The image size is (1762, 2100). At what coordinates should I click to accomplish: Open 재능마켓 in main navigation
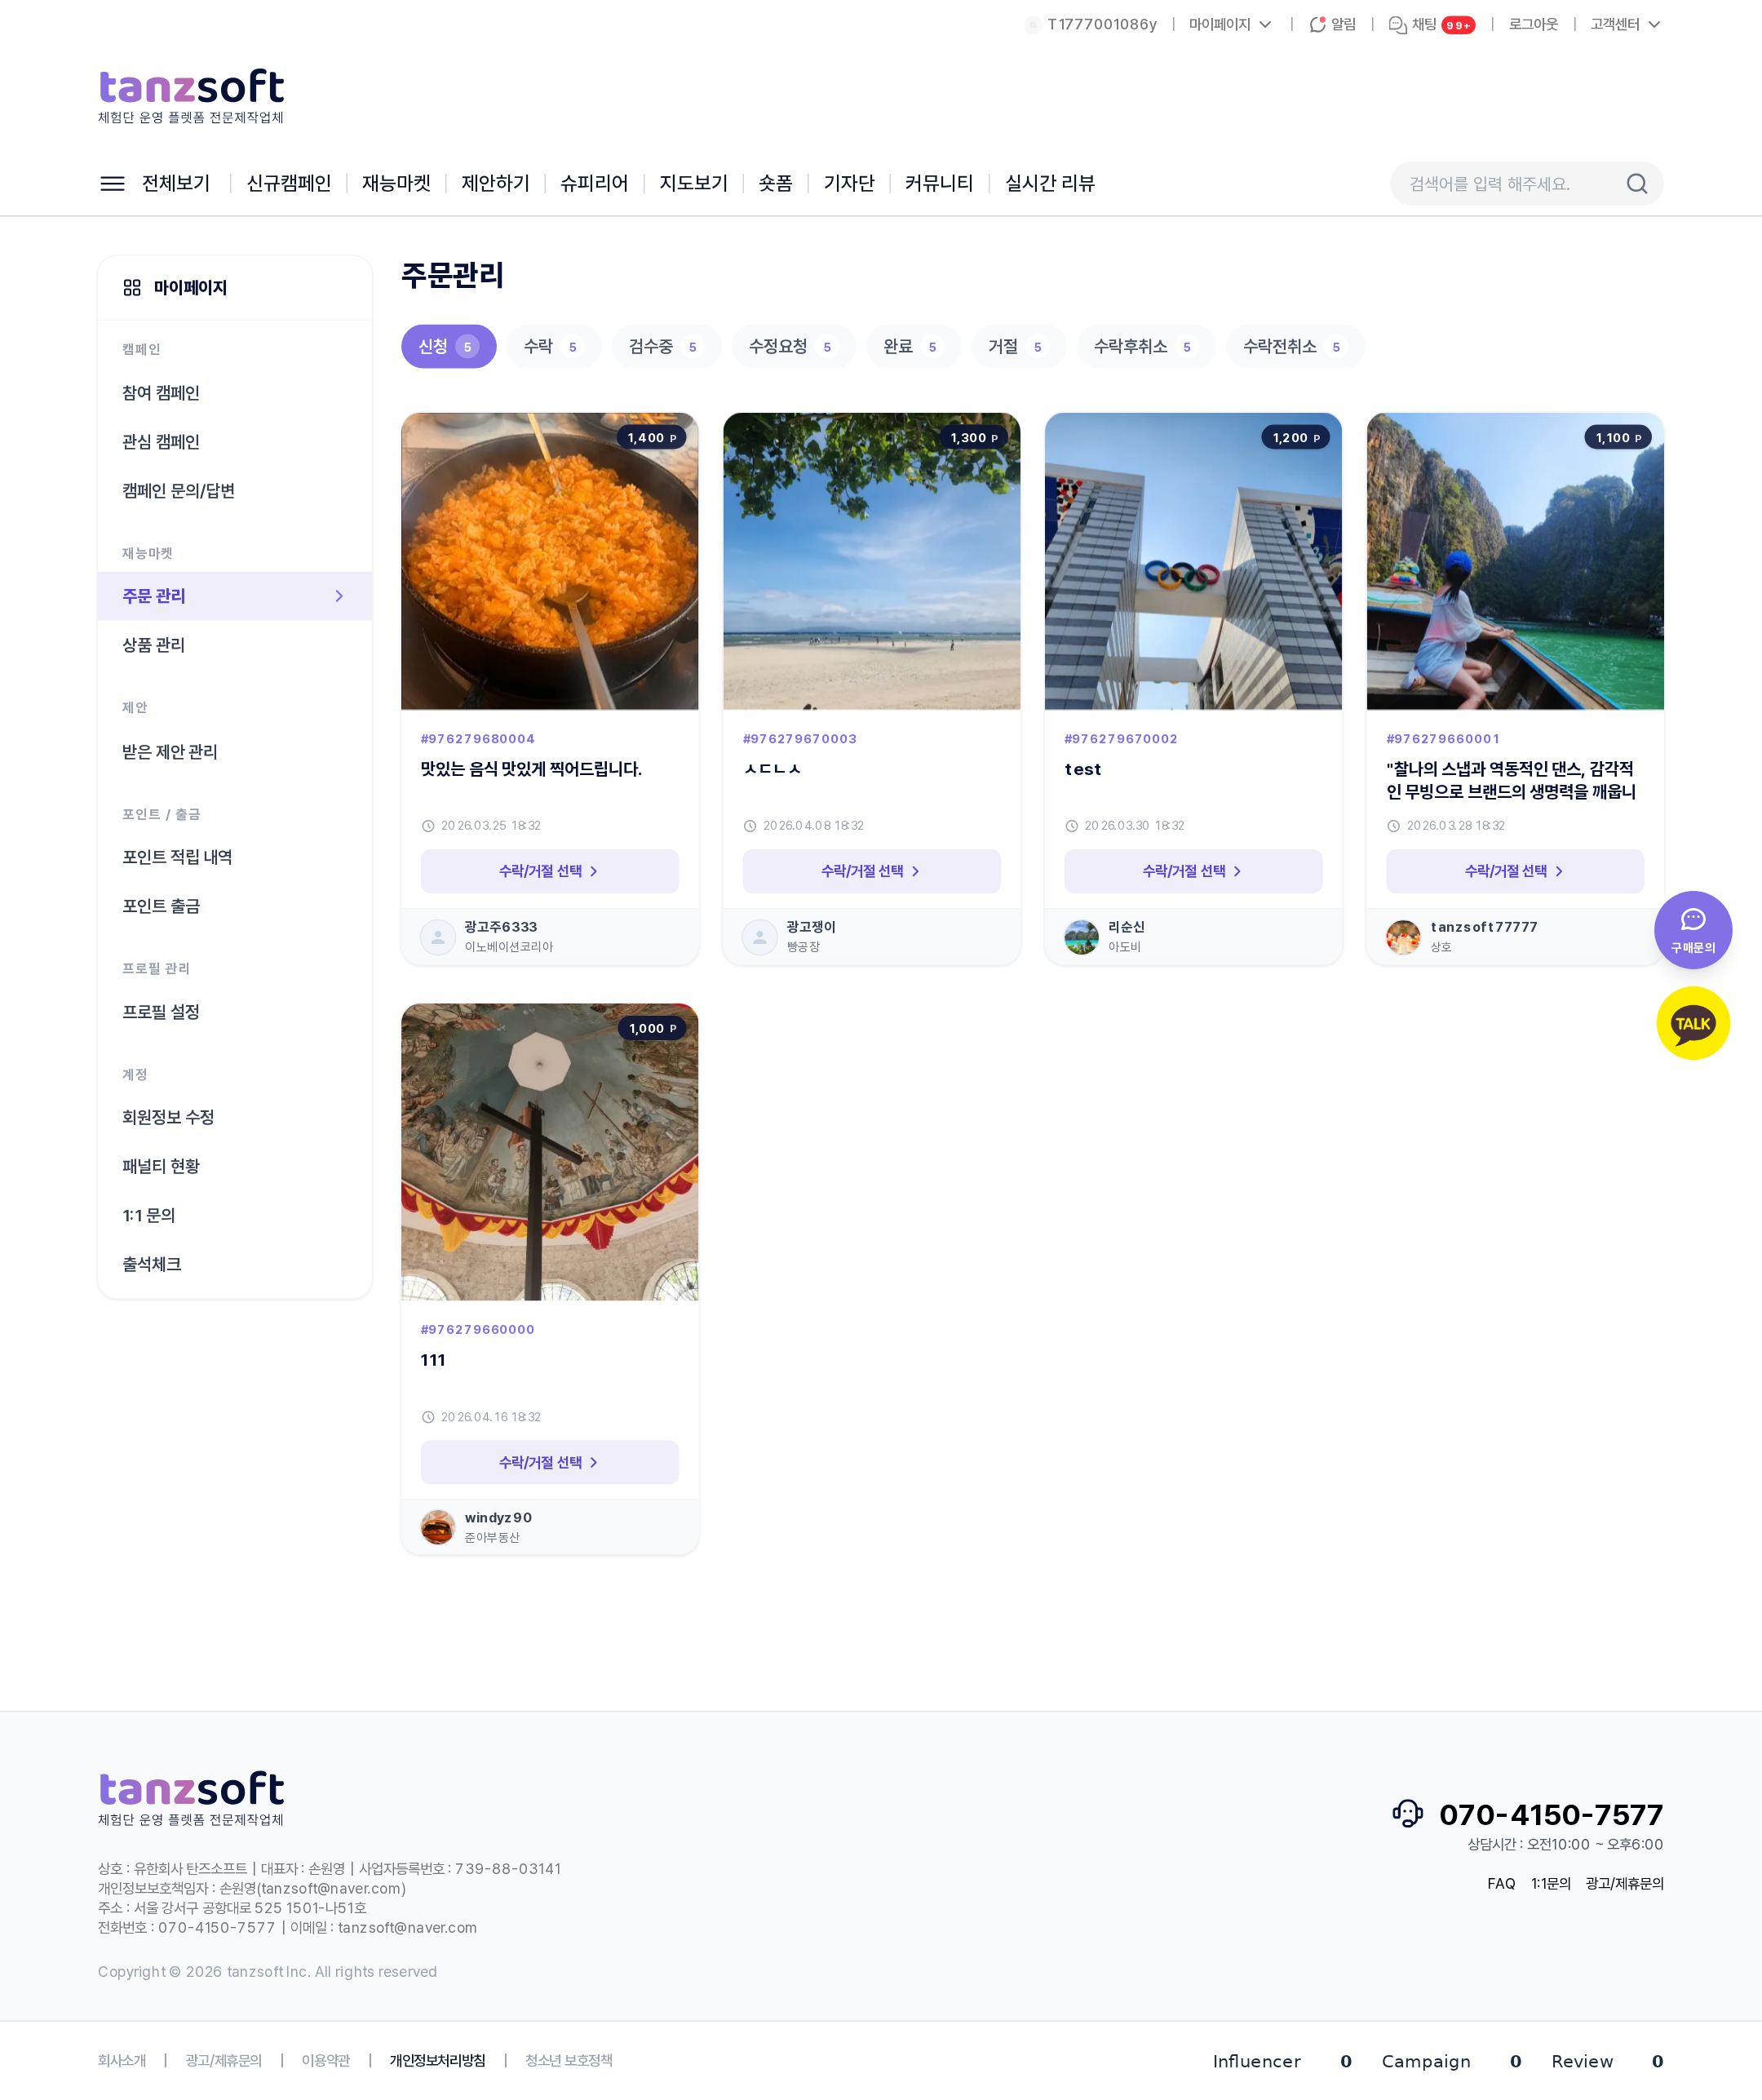tap(396, 183)
